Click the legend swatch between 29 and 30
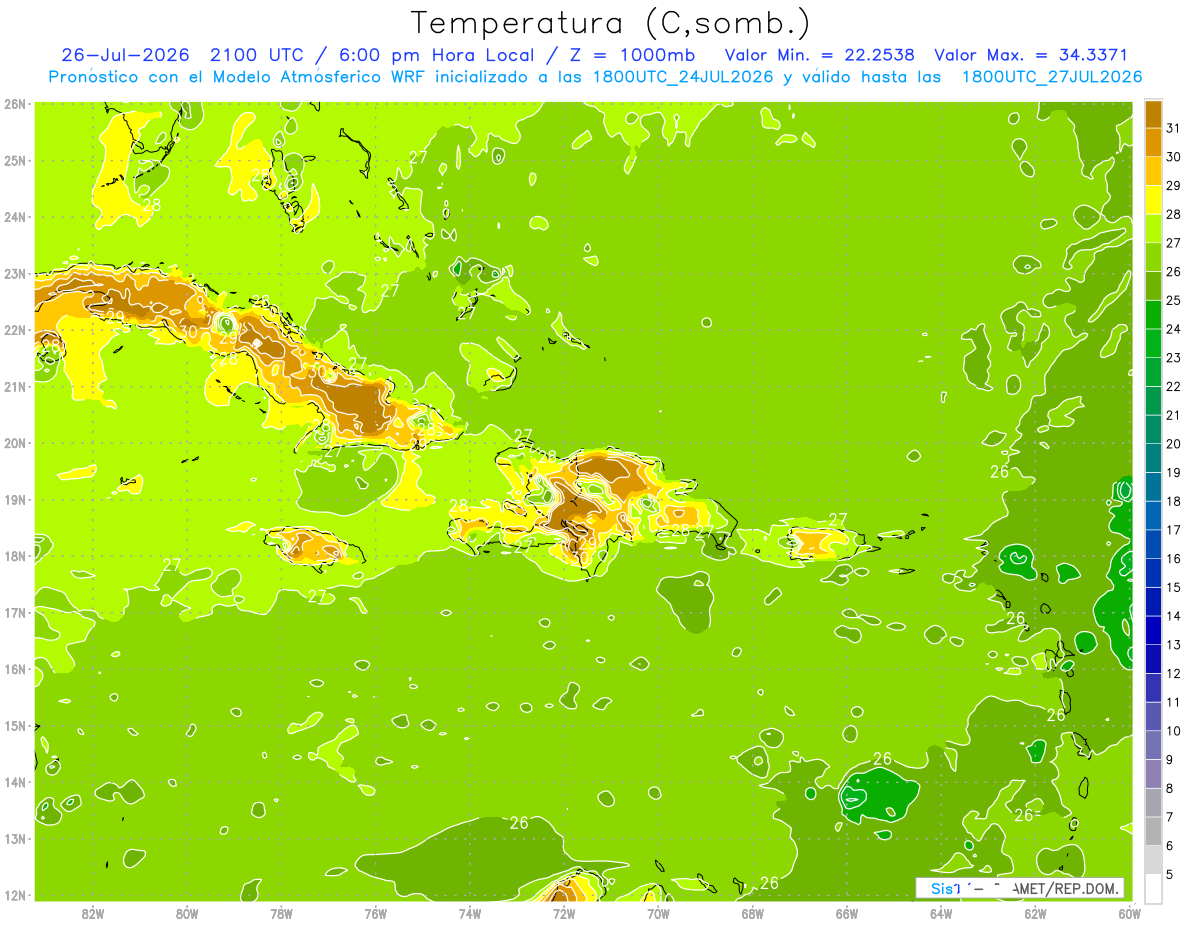Image resolution: width=1200 pixels, height=927 pixels. click(x=1153, y=172)
